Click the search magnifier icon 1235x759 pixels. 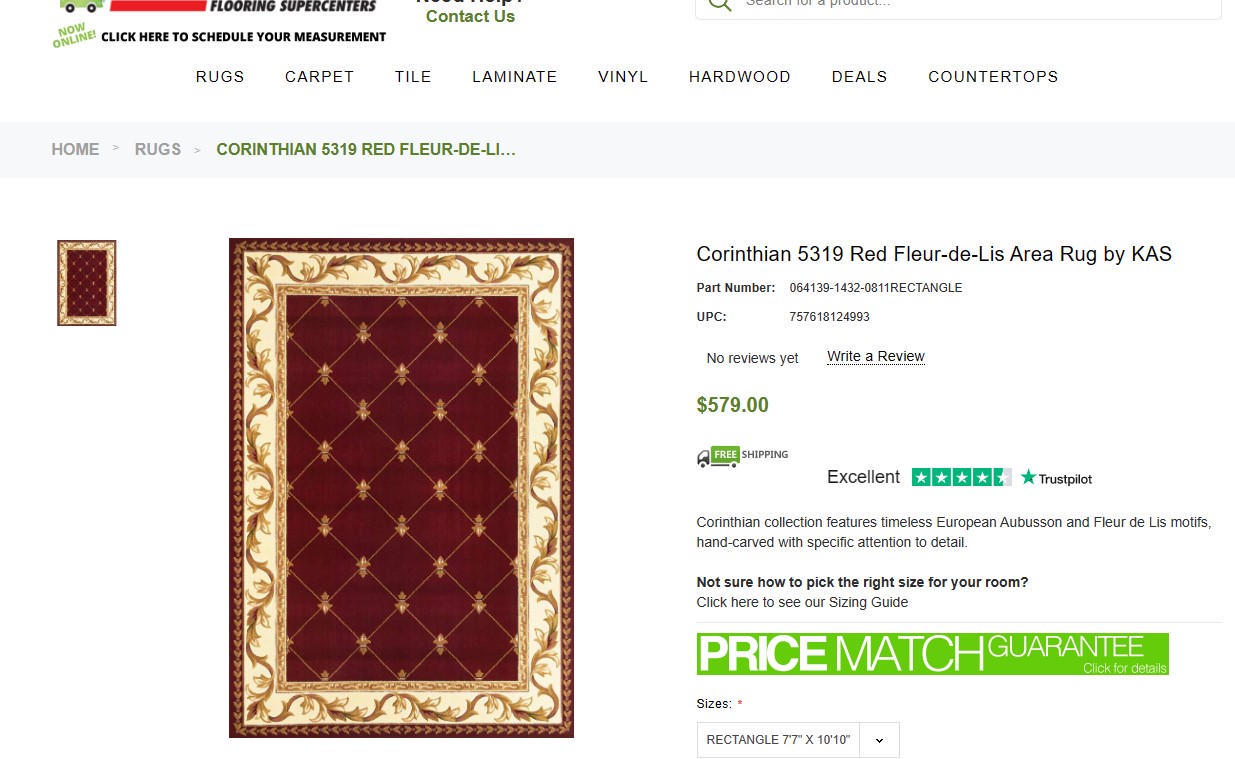(719, 3)
